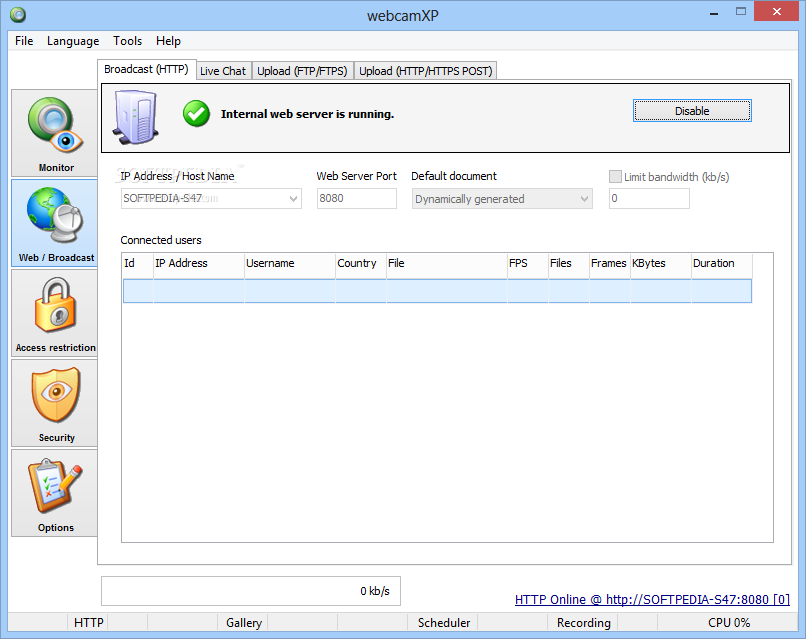The width and height of the screenshot is (806, 639).
Task: Open the HTTP Online SOFTPEDIA-S47:8080 link
Action: (652, 599)
